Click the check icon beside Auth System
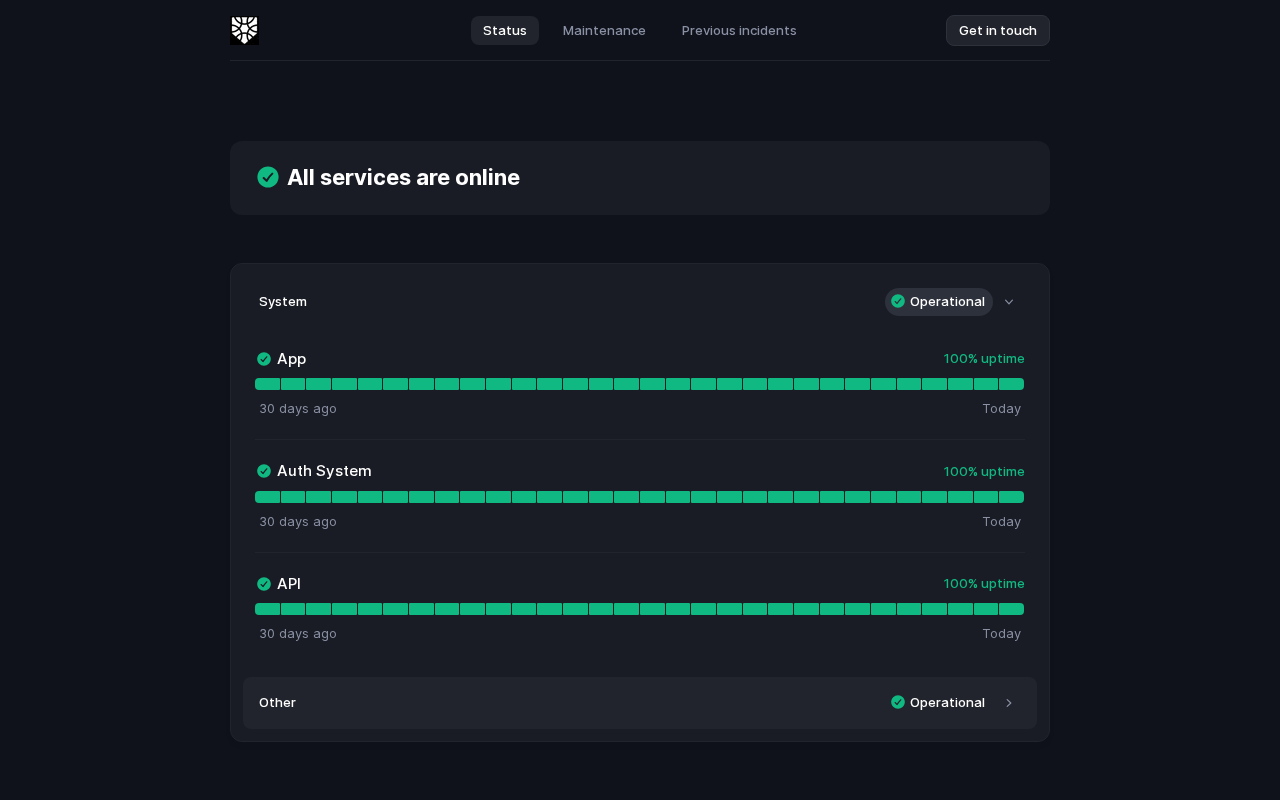This screenshot has width=1280, height=800. coord(264,471)
